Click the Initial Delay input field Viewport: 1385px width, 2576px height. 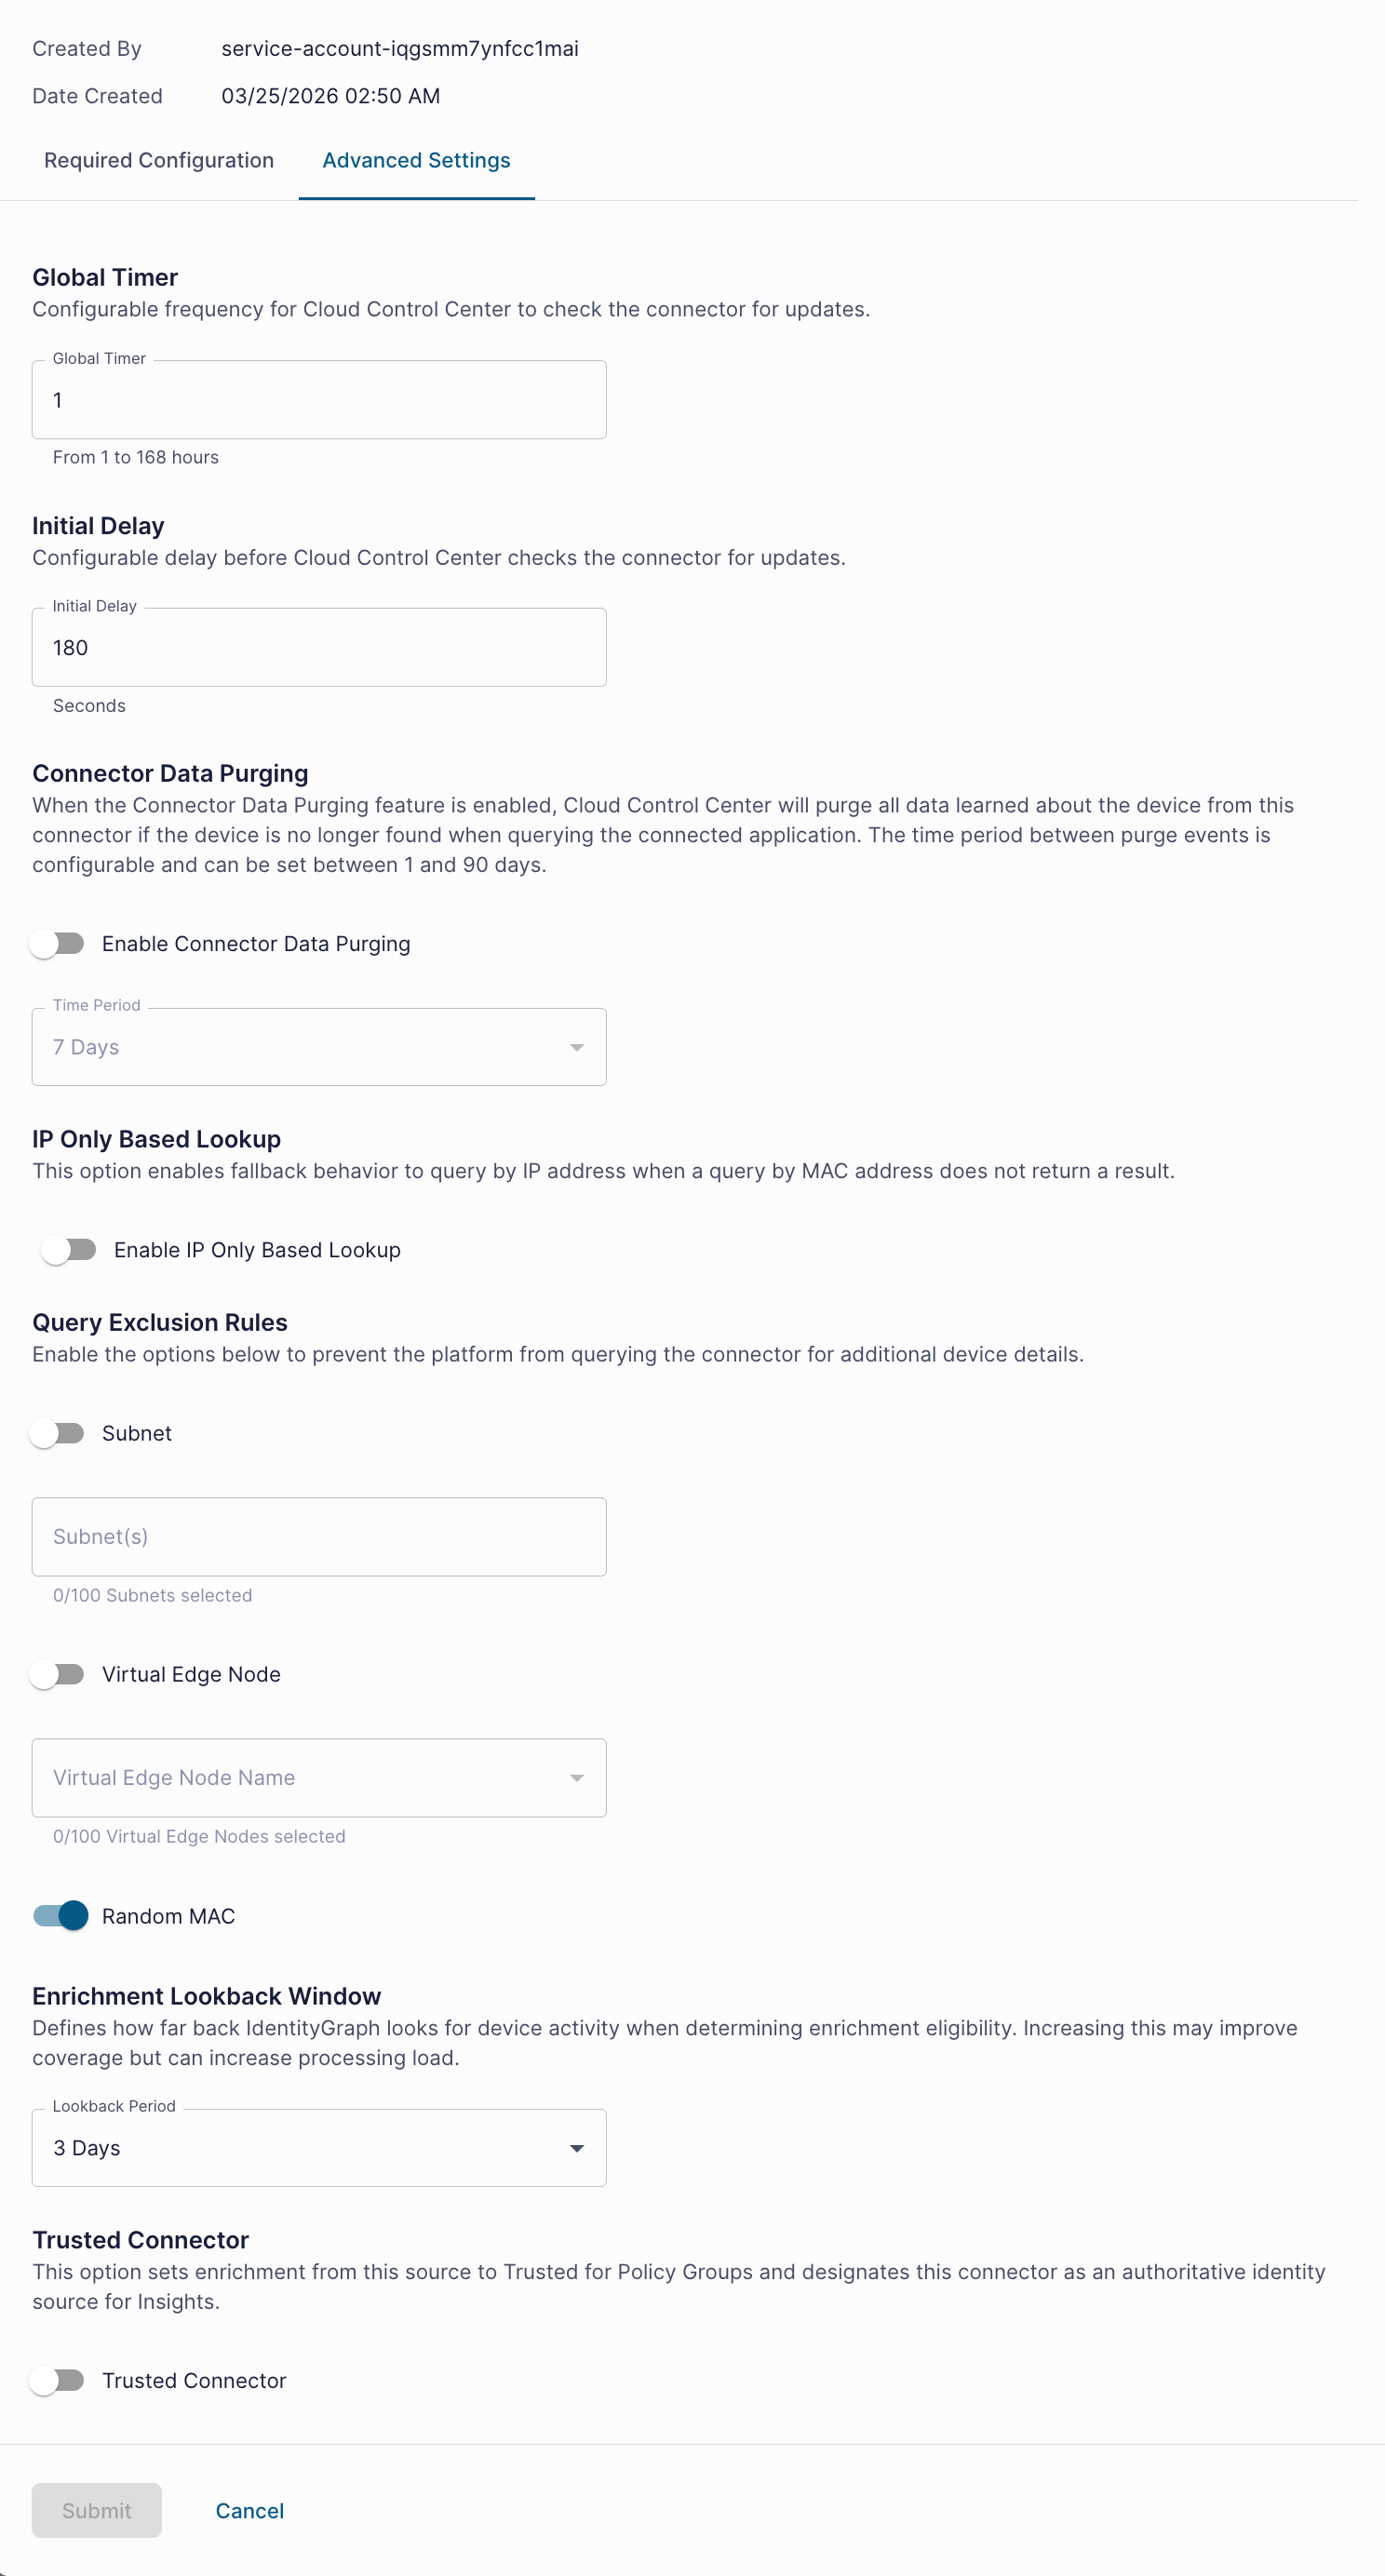[x=319, y=647]
